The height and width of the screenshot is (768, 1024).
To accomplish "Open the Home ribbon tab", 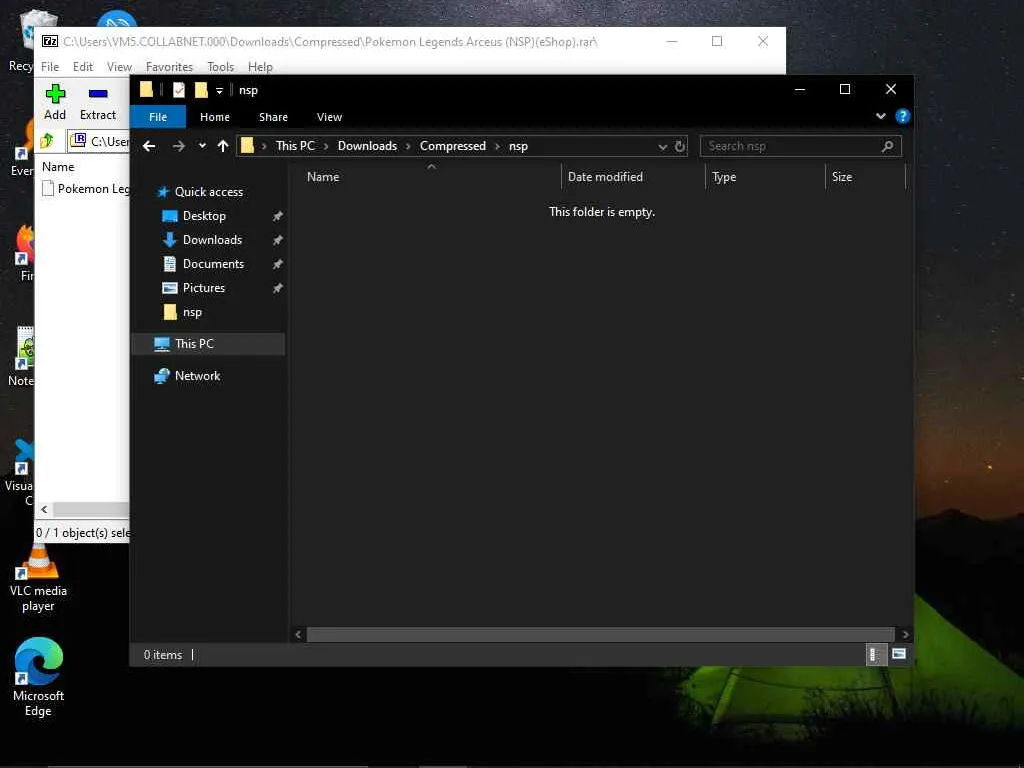I will pos(215,117).
